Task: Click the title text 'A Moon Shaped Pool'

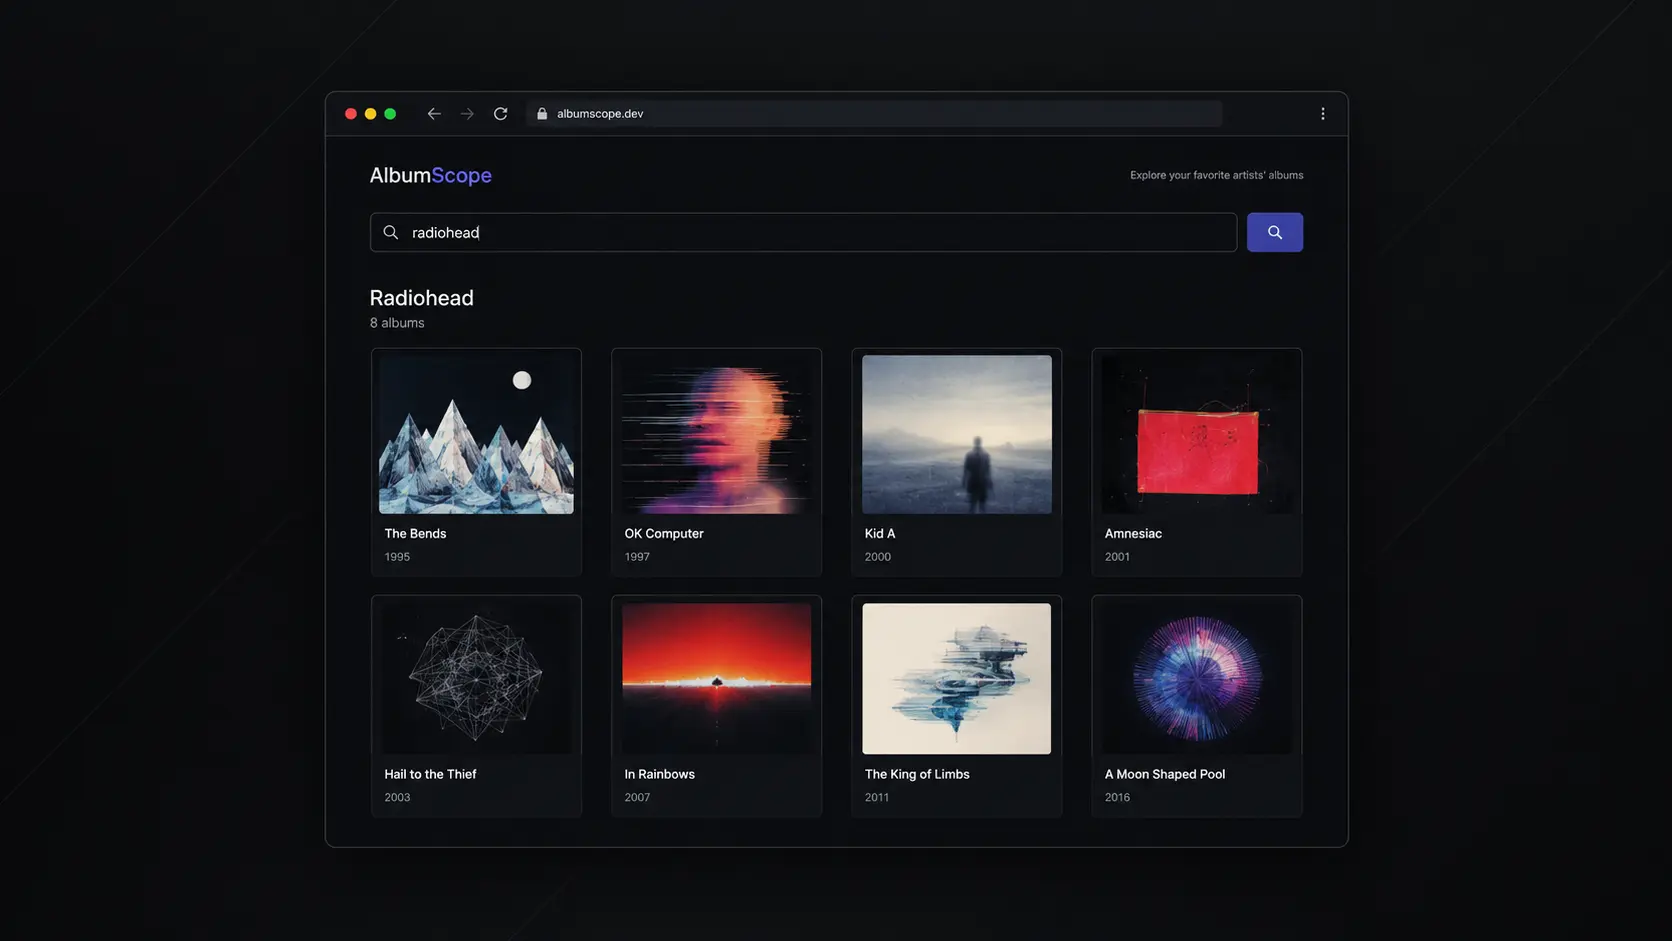Action: coord(1165,774)
